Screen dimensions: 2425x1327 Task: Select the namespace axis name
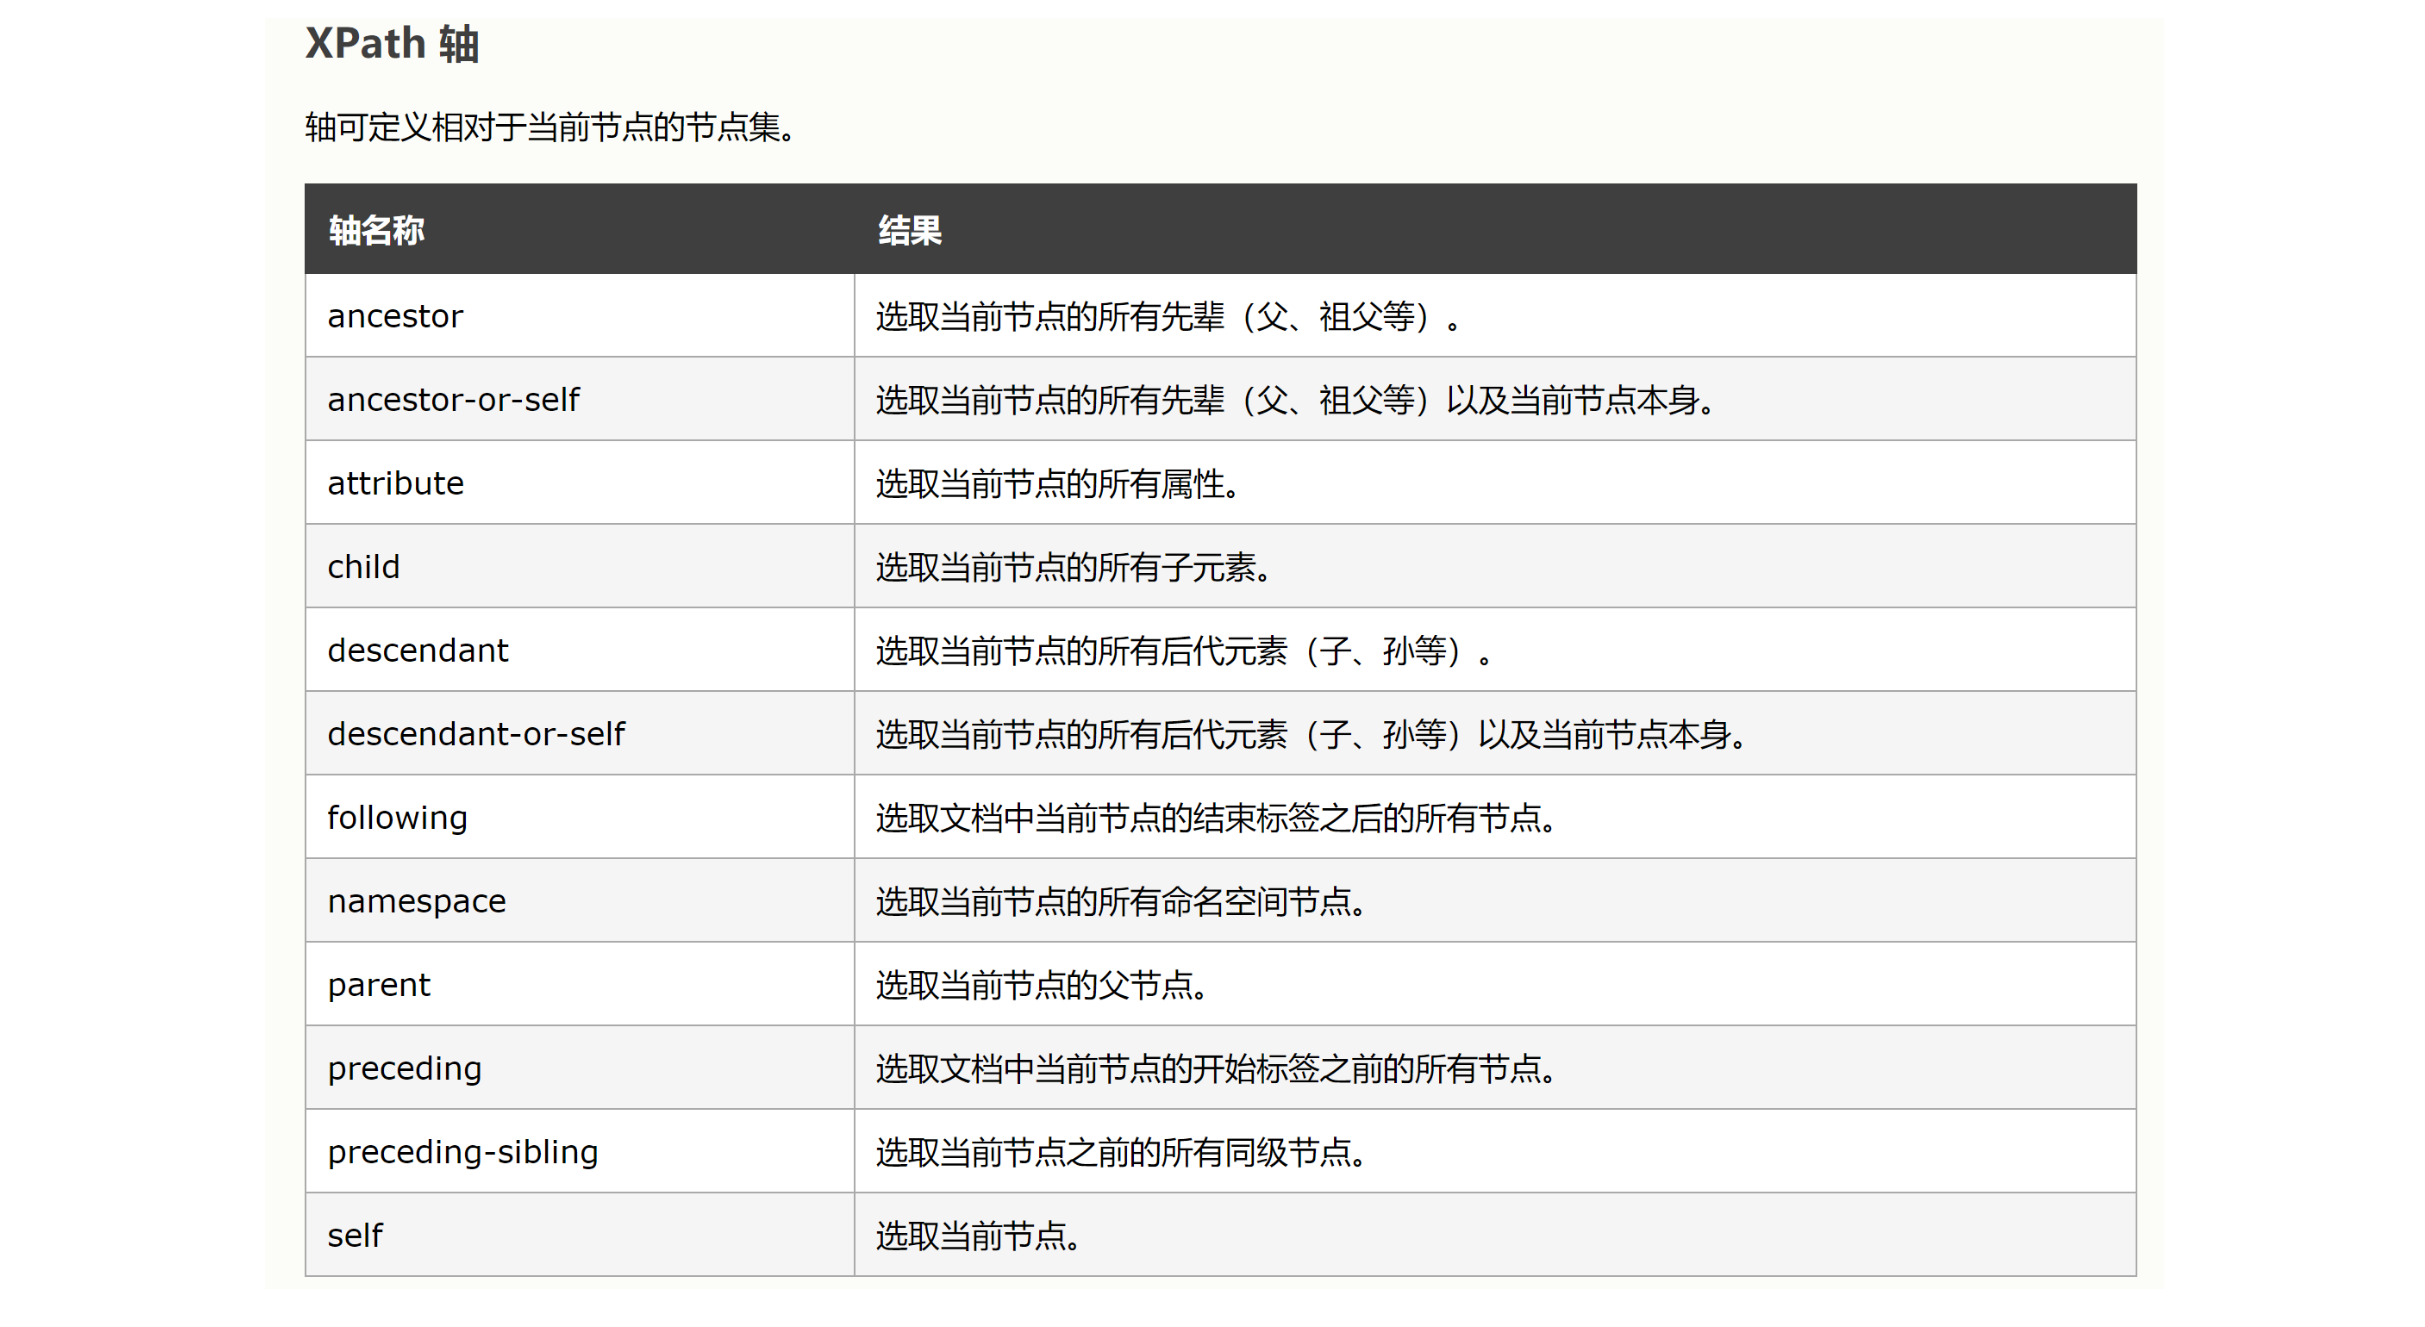pos(417,902)
